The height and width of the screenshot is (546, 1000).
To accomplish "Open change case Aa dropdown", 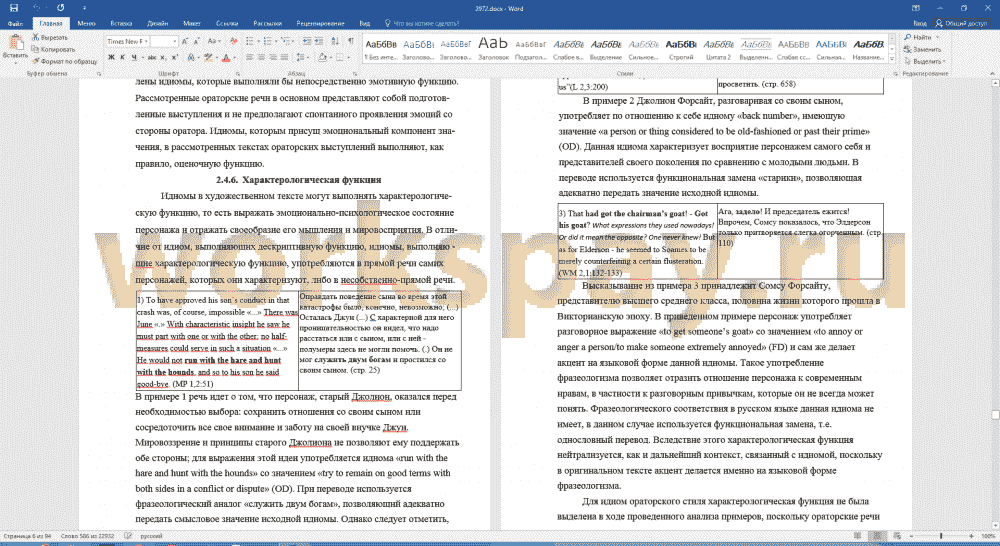I will tap(214, 41).
